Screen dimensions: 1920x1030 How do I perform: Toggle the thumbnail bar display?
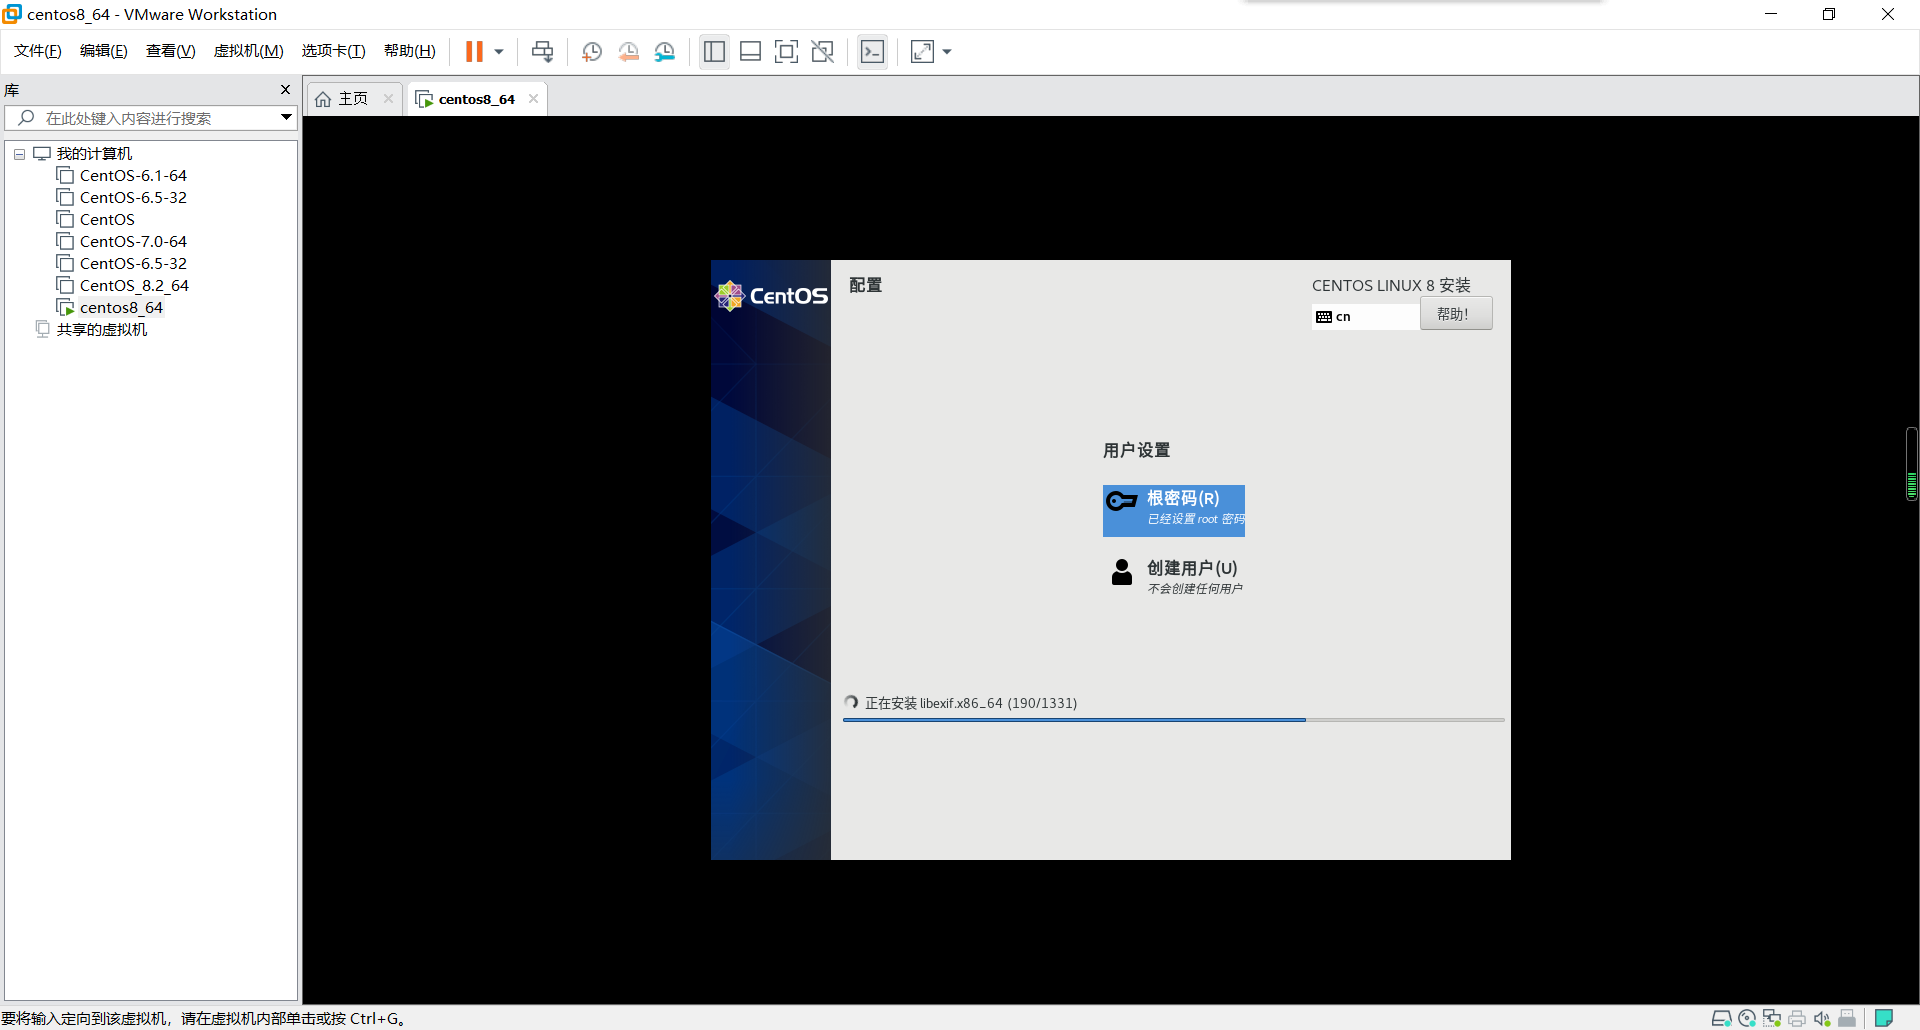coord(750,51)
